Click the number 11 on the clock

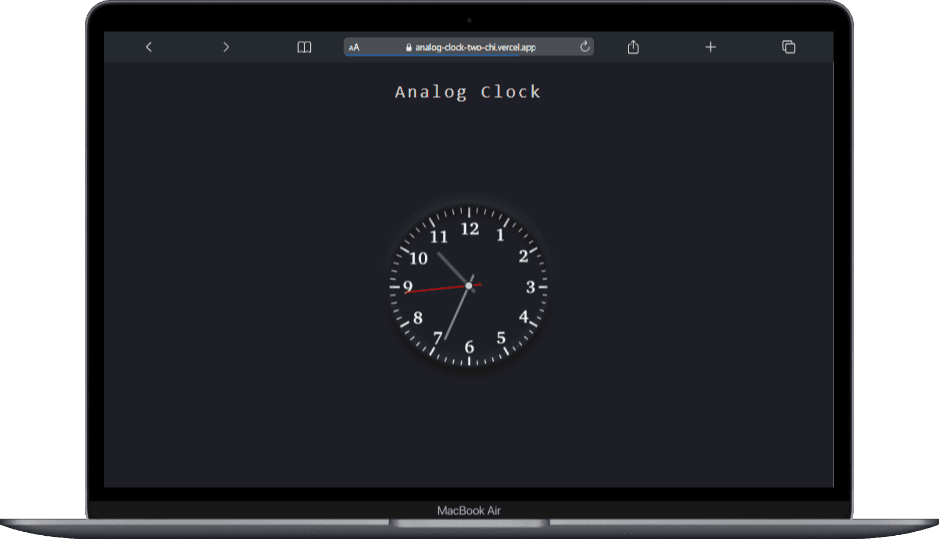438,237
